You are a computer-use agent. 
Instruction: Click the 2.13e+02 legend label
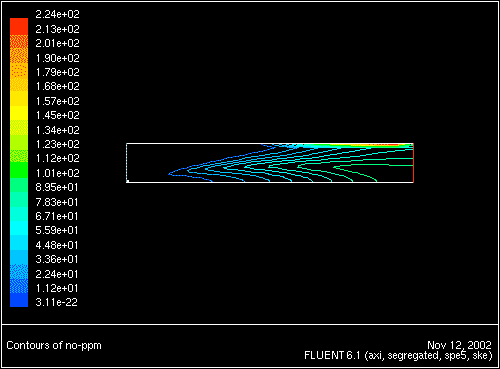57,29
